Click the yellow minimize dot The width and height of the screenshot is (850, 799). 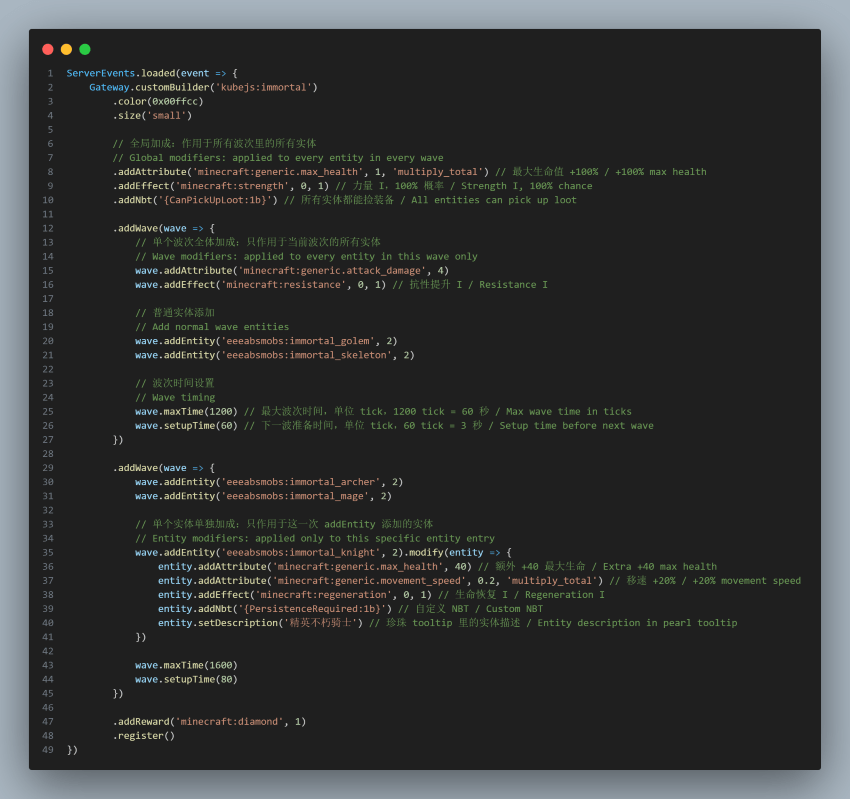click(x=66, y=49)
